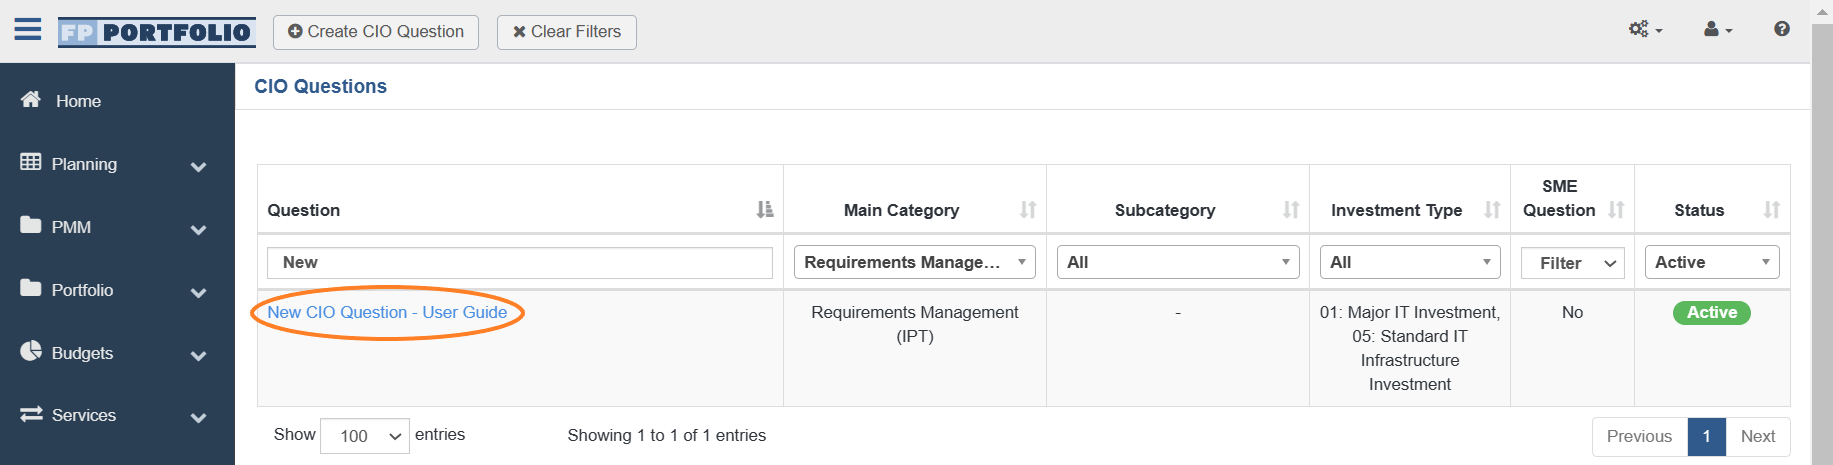Image resolution: width=1833 pixels, height=465 pixels.
Task: Open the user account menu
Action: click(x=1718, y=29)
